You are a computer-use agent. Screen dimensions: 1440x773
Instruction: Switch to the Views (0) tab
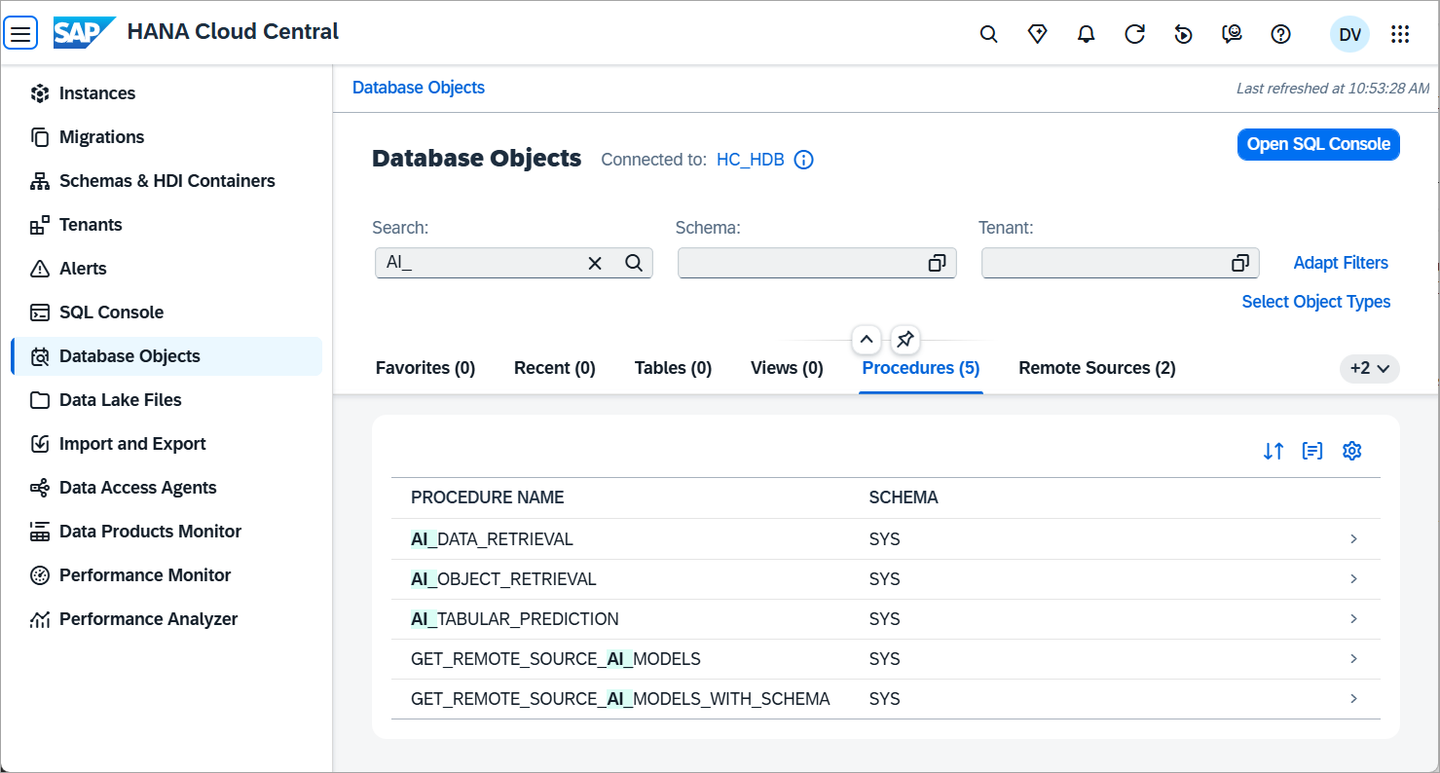pos(787,368)
